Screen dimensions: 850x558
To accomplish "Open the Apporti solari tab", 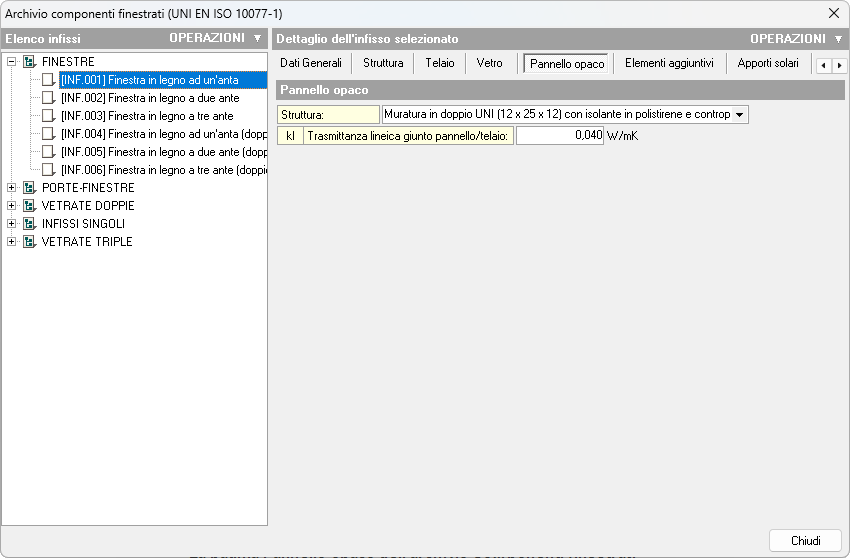I will (768, 63).
